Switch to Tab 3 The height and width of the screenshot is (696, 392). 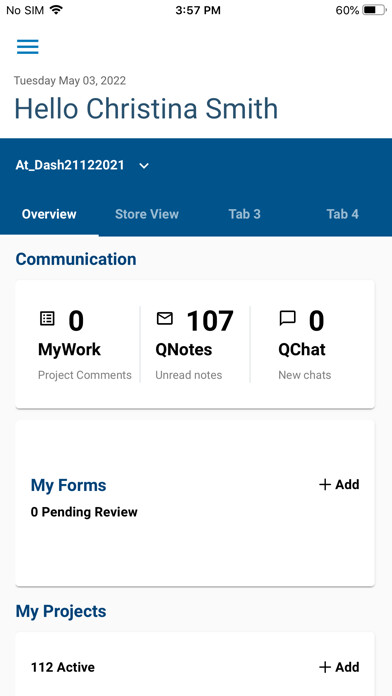(x=245, y=214)
